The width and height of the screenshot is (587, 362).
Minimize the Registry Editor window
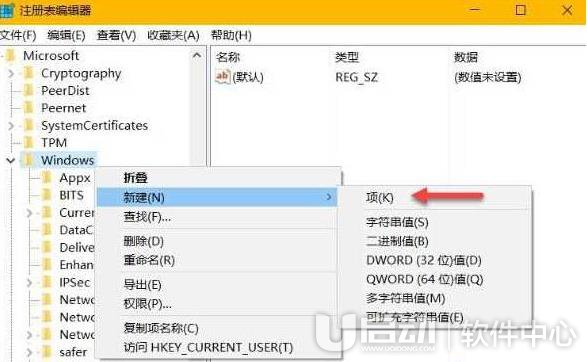click(x=474, y=10)
